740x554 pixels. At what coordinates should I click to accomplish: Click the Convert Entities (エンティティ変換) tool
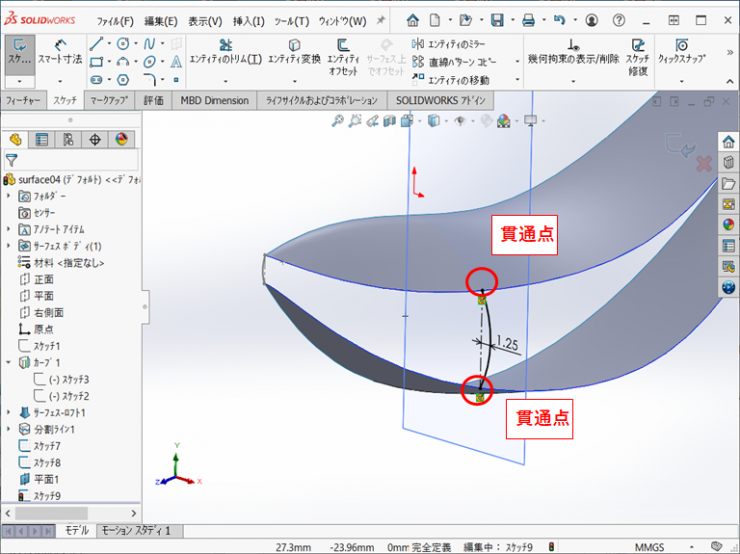pos(294,51)
